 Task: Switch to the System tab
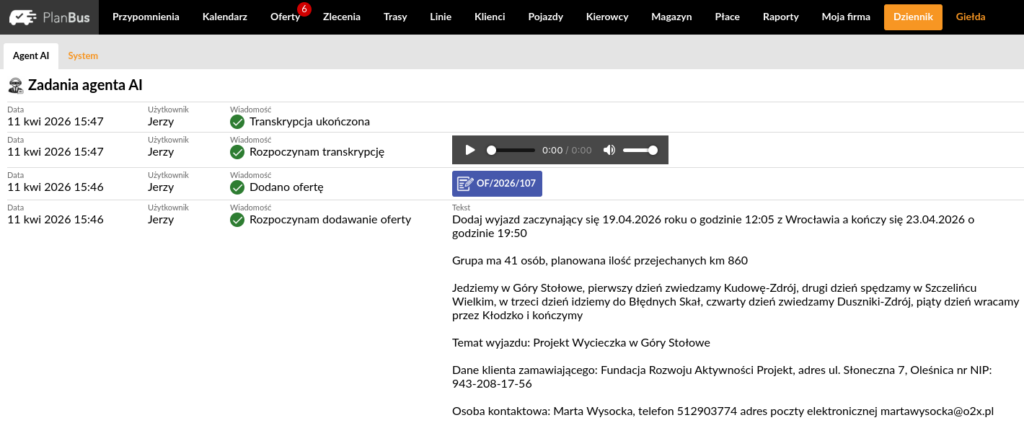click(82, 55)
